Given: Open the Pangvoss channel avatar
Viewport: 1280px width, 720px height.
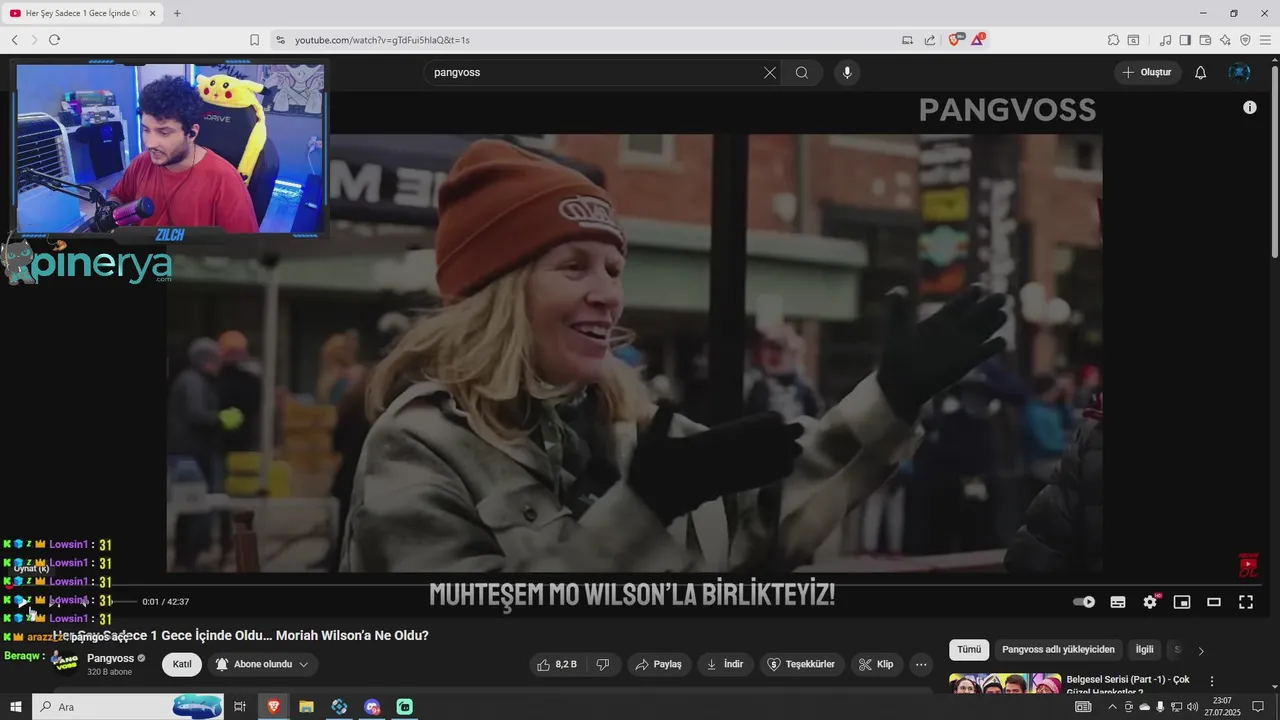Looking at the screenshot, I should [x=65, y=663].
